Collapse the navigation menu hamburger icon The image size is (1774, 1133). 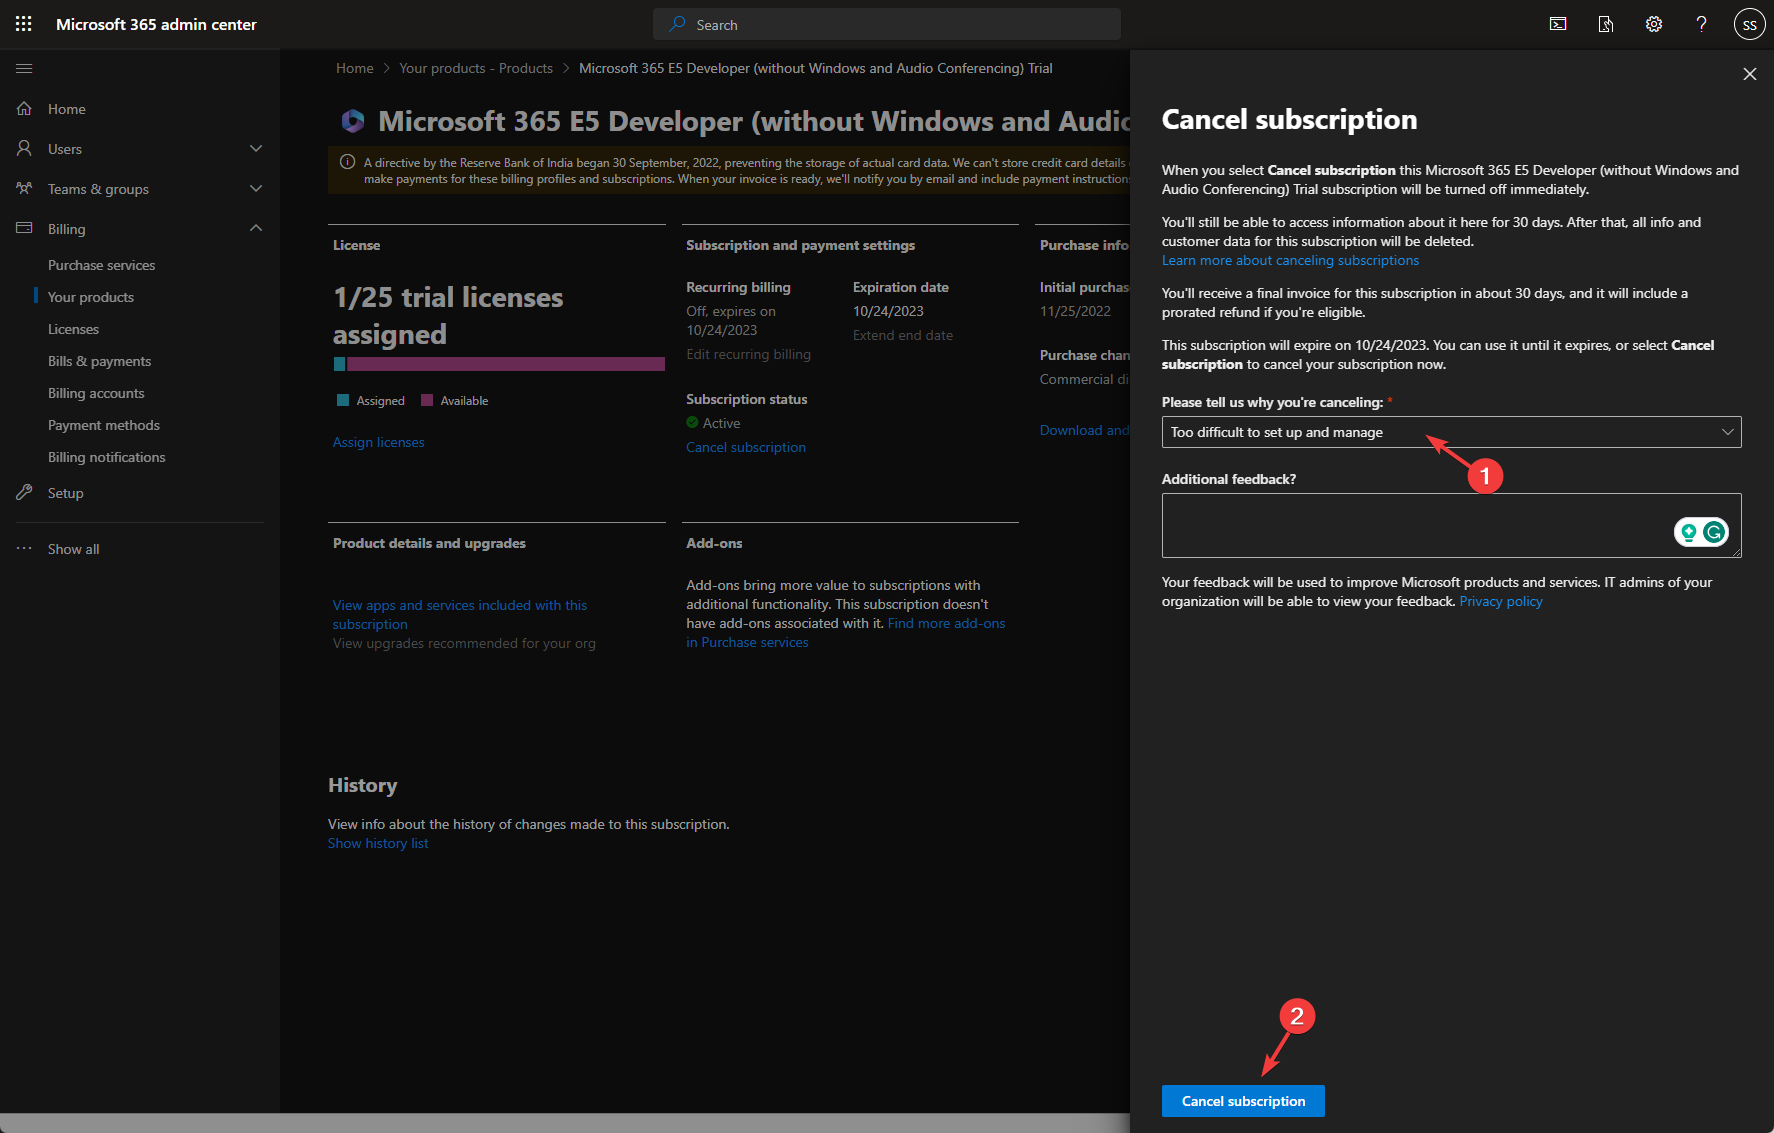(25, 68)
